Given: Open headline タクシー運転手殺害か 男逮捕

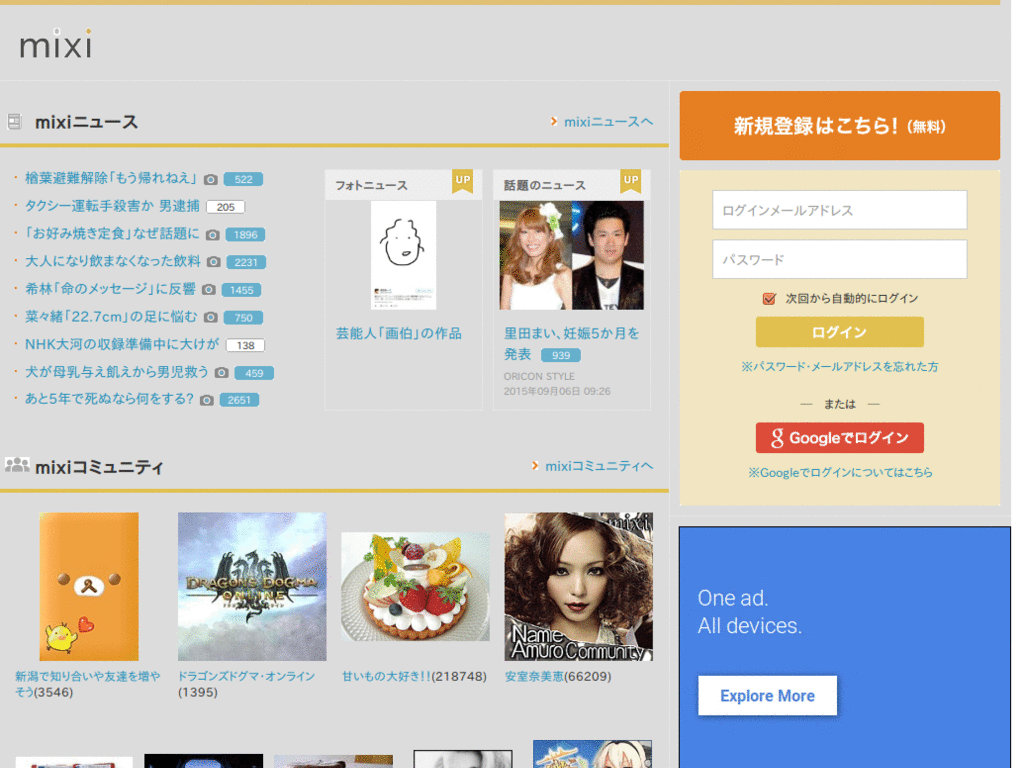Looking at the screenshot, I should (112, 206).
